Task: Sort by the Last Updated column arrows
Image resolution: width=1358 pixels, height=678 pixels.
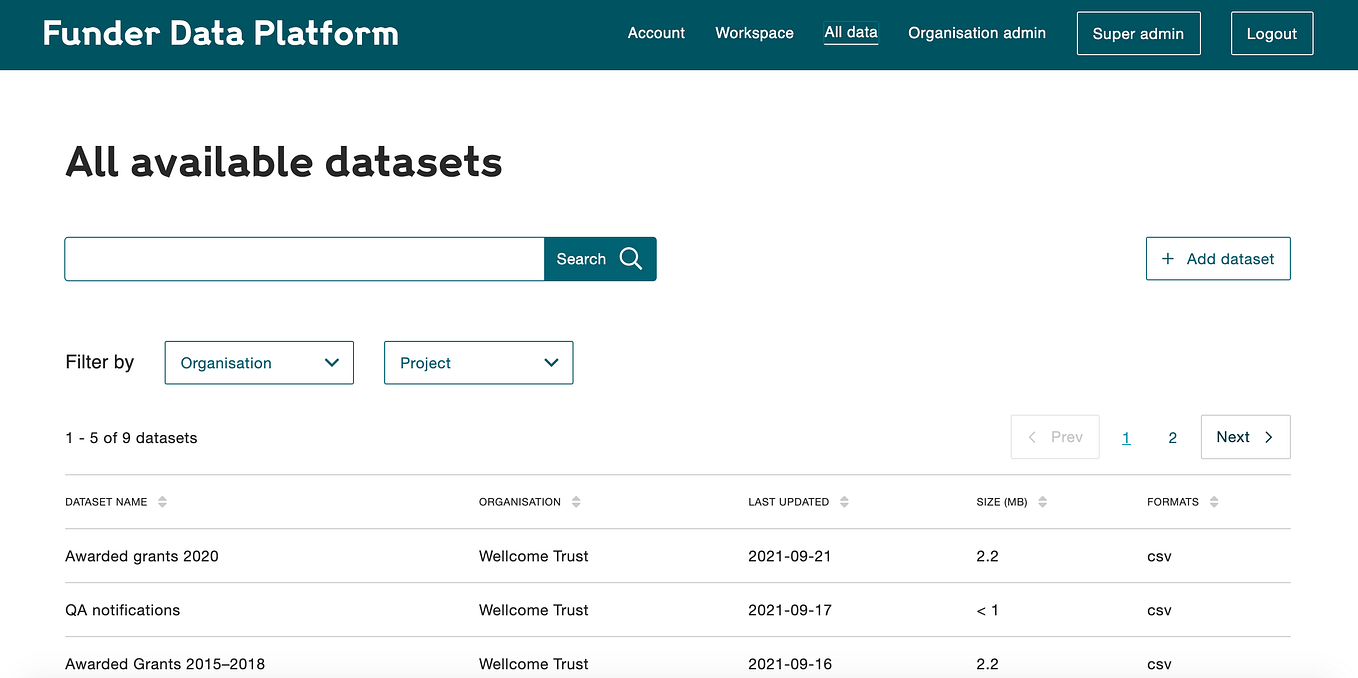Action: point(845,502)
